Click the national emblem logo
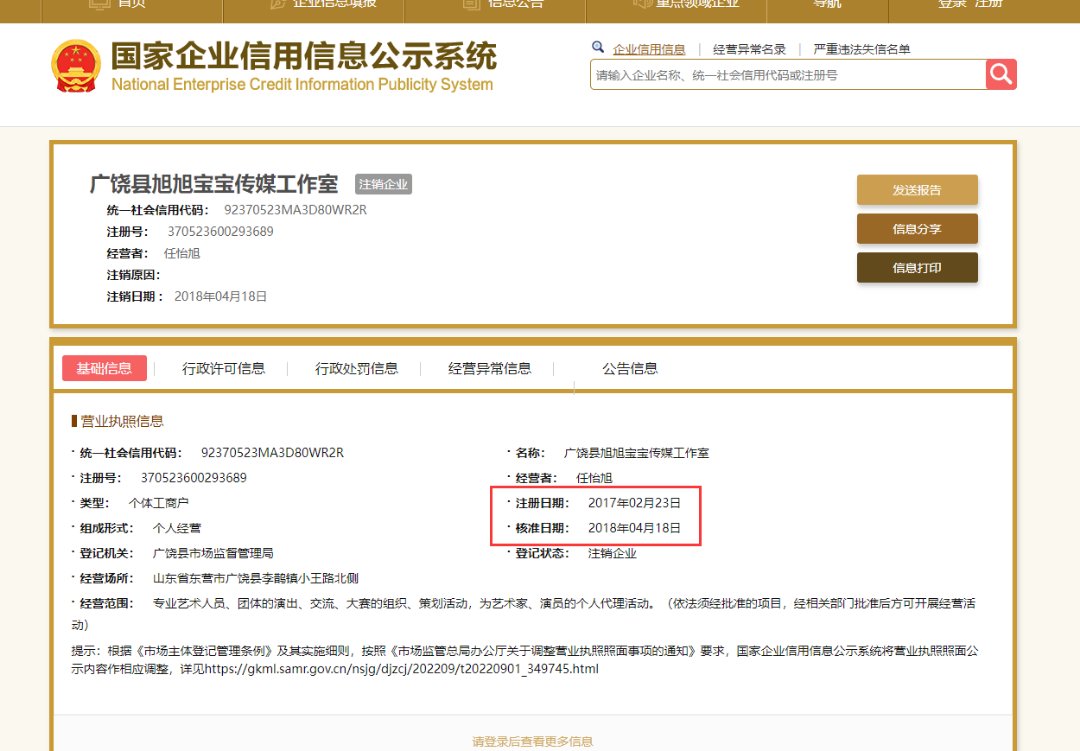The width and height of the screenshot is (1080, 751). tap(76, 66)
